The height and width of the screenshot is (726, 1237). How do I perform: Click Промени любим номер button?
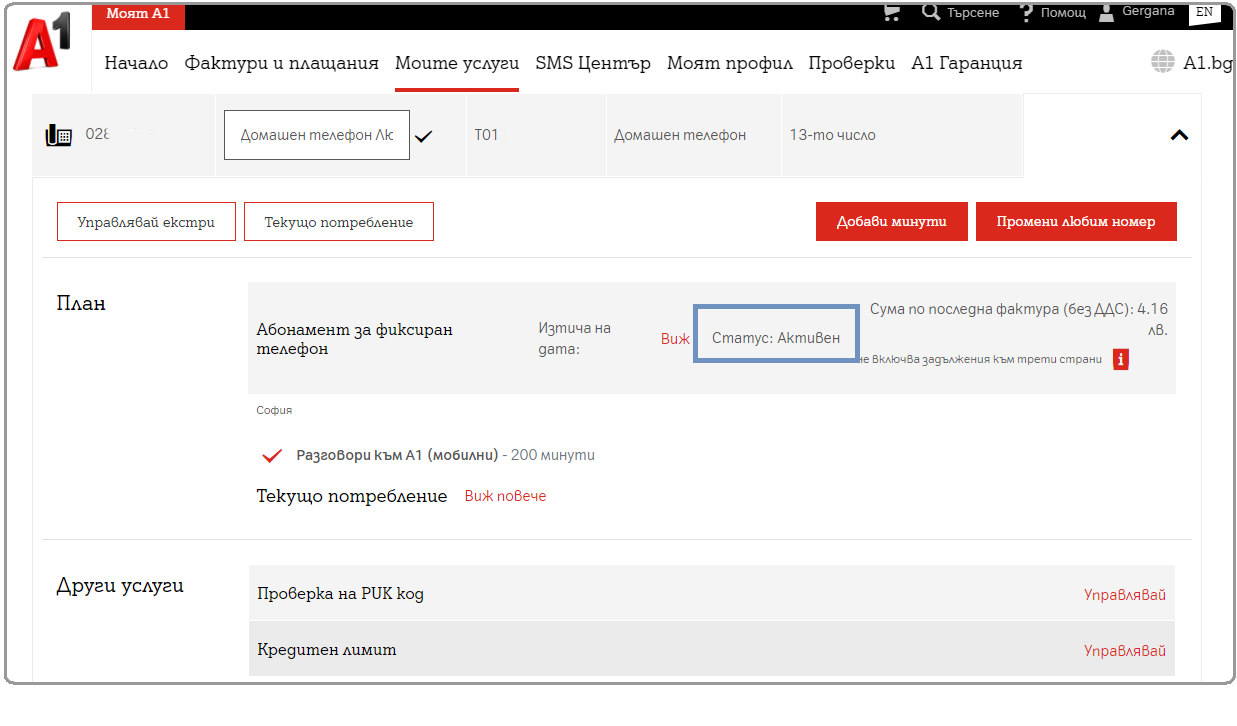coord(1076,222)
